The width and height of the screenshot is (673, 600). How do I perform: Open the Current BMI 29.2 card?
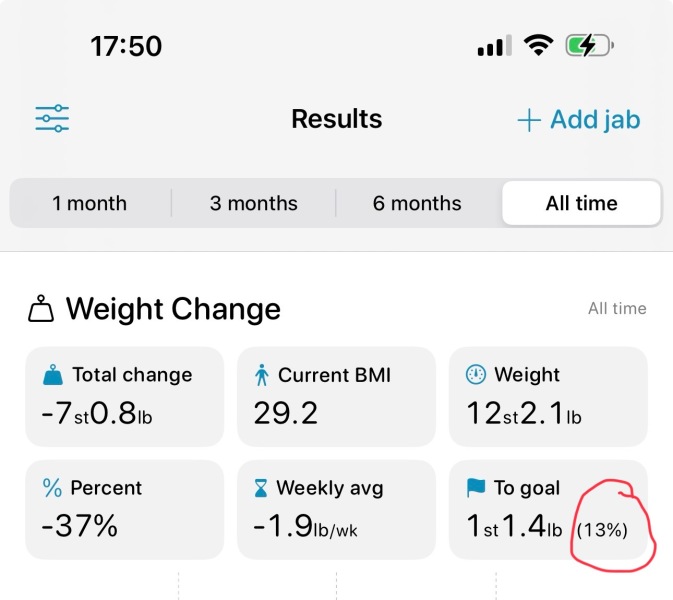[336, 396]
